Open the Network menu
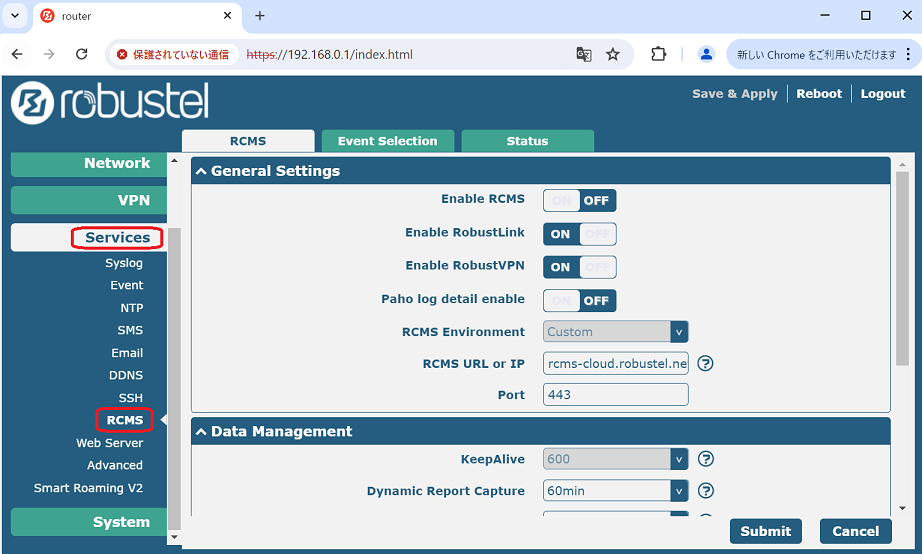The width and height of the screenshot is (922, 554). pyautogui.click(x=89, y=163)
